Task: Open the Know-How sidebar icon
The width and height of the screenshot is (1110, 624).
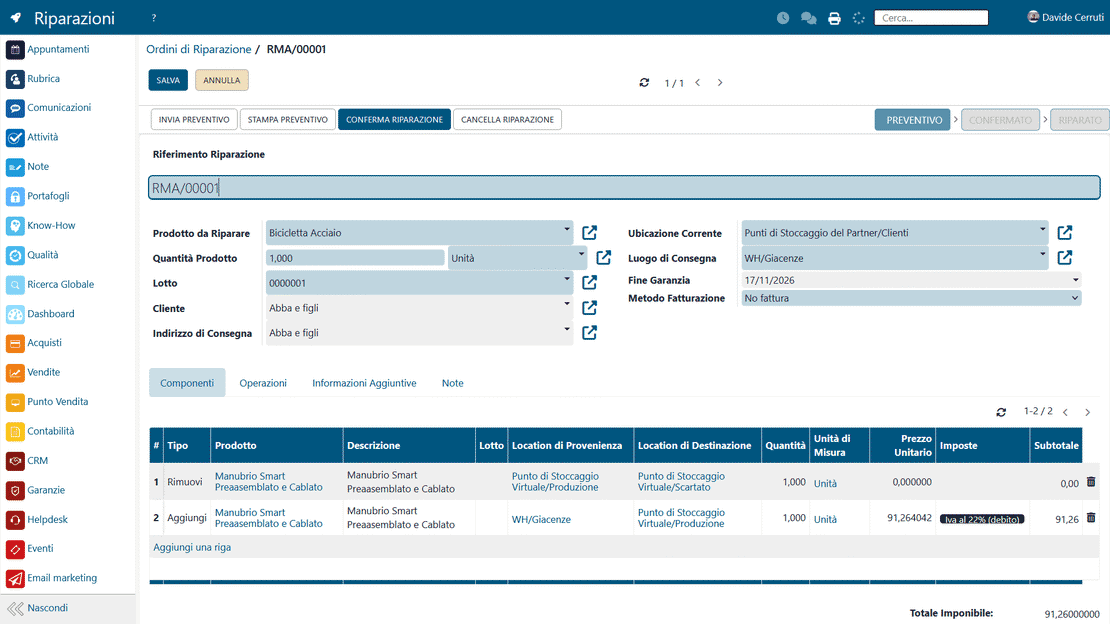Action: pyautogui.click(x=15, y=226)
